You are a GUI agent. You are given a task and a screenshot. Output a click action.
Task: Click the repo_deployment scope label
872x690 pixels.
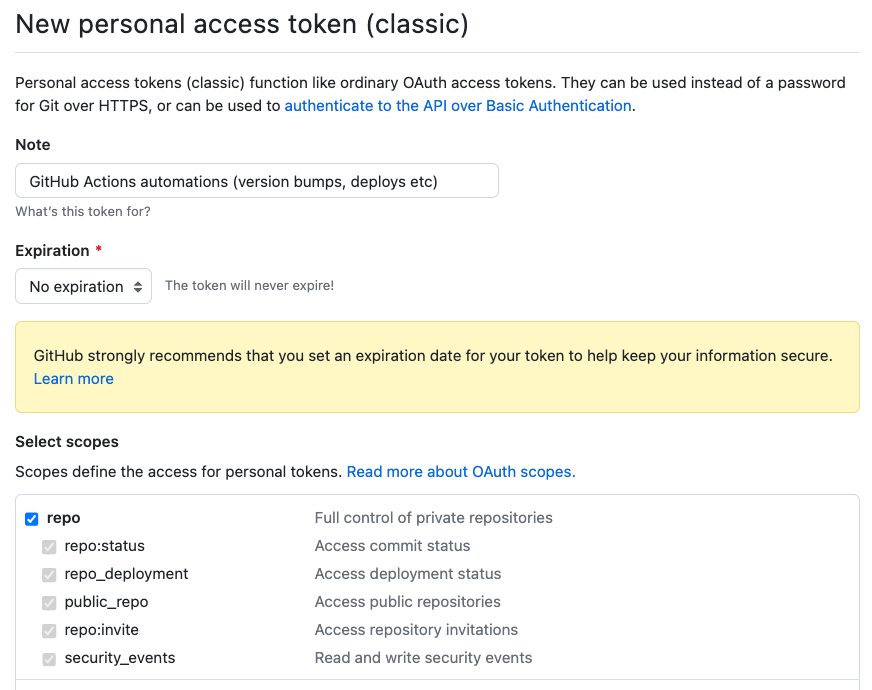126,574
